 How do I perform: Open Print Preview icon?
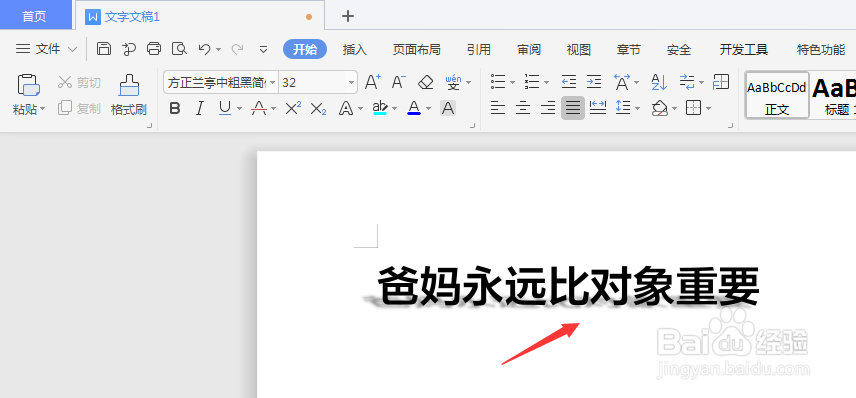click(x=179, y=49)
